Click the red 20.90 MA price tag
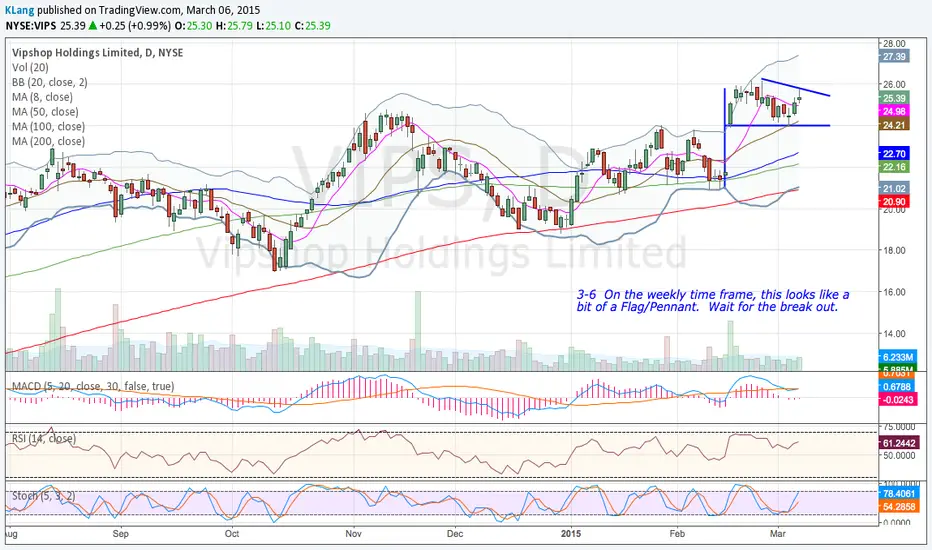 pos(894,202)
